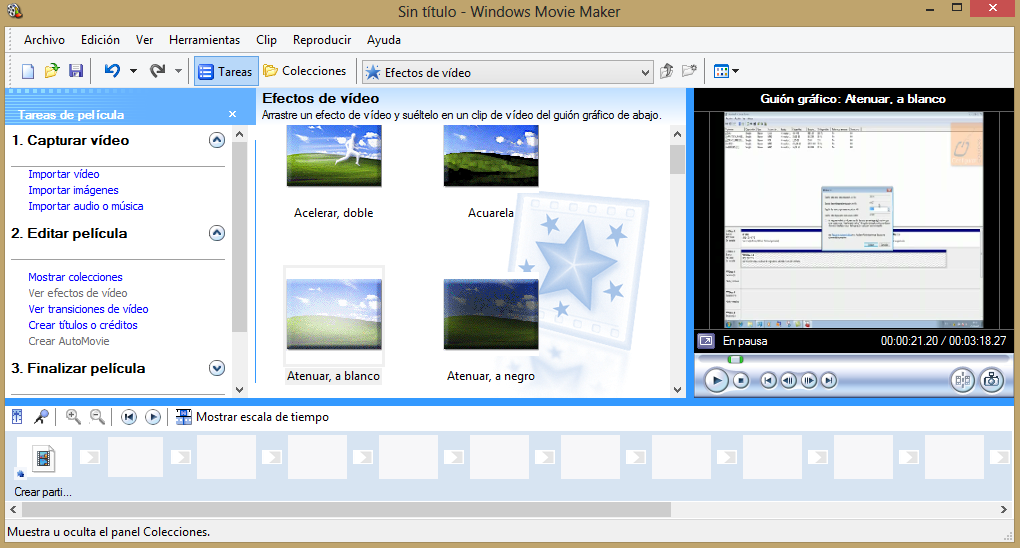Viewport: 1020px width, 548px height.
Task: Toggle the Colecciones pane button
Action: pyautogui.click(x=305, y=71)
